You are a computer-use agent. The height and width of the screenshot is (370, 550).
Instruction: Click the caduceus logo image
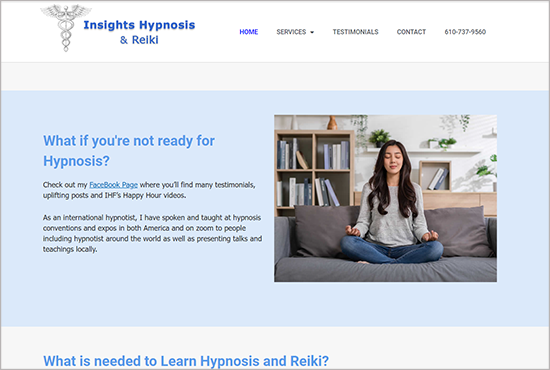pos(66,28)
